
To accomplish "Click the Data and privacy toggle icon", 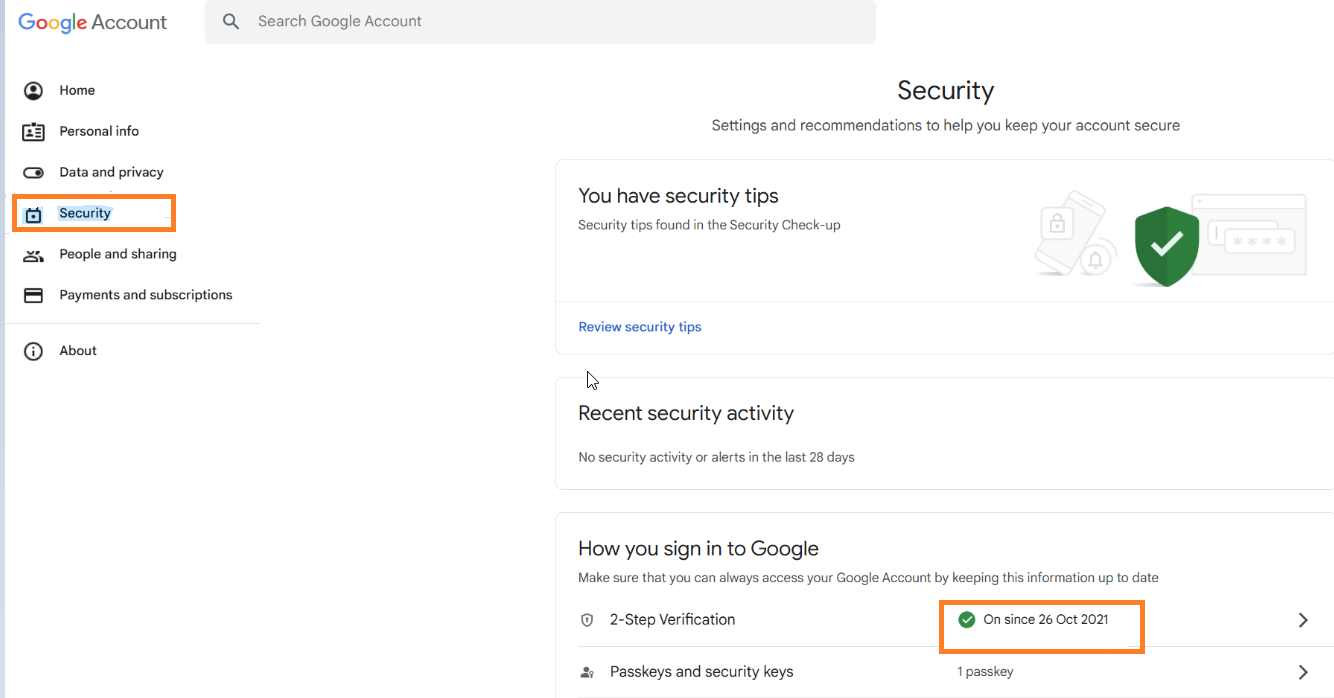I will coord(33,173).
